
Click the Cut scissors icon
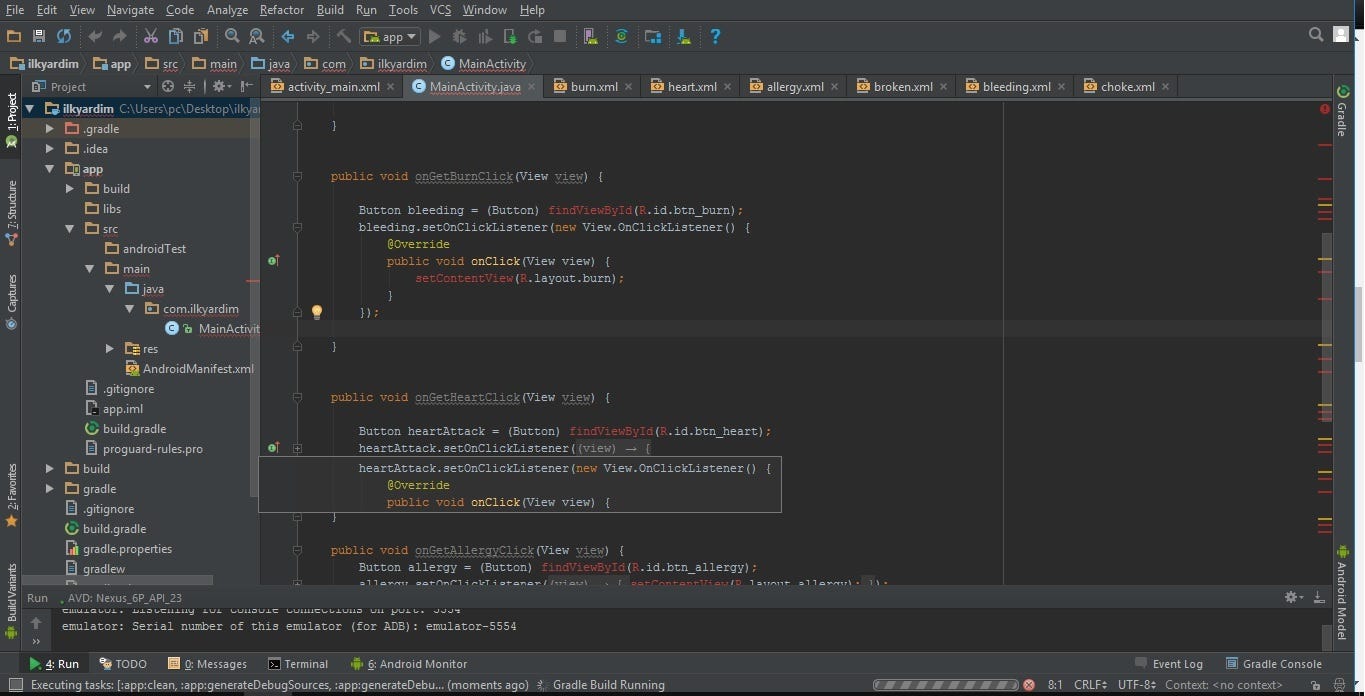pos(150,36)
